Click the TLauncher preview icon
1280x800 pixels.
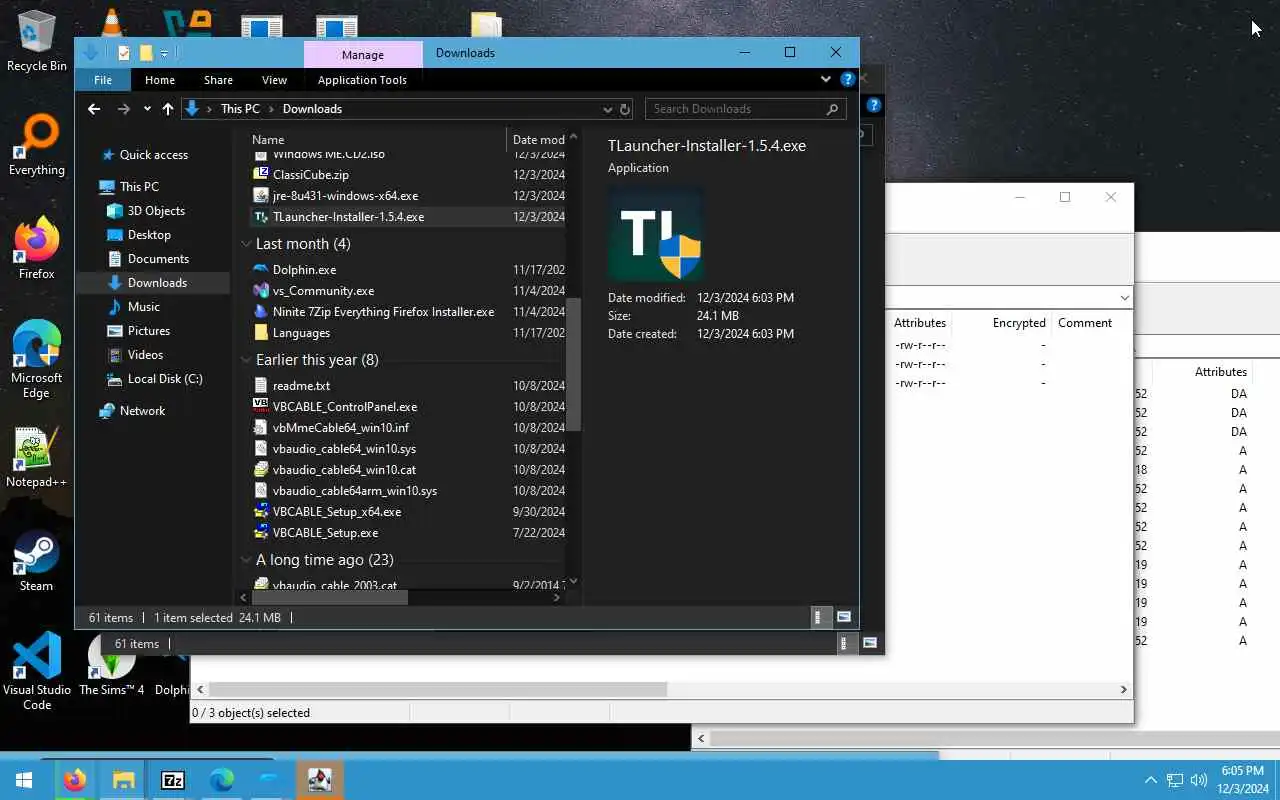pos(656,233)
